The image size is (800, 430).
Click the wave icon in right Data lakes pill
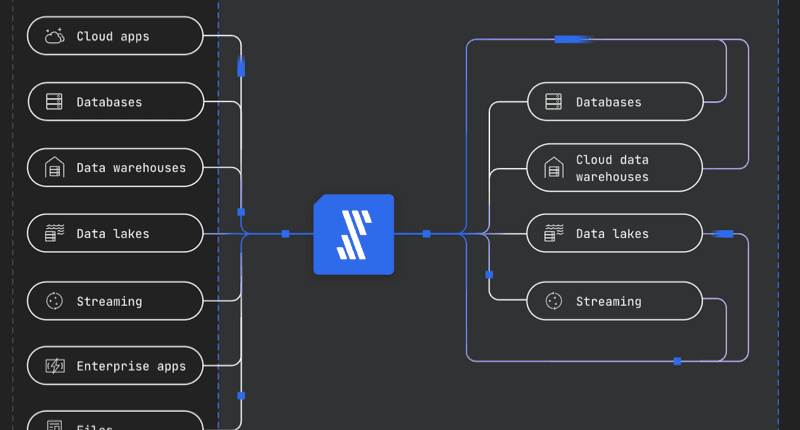[553, 234]
